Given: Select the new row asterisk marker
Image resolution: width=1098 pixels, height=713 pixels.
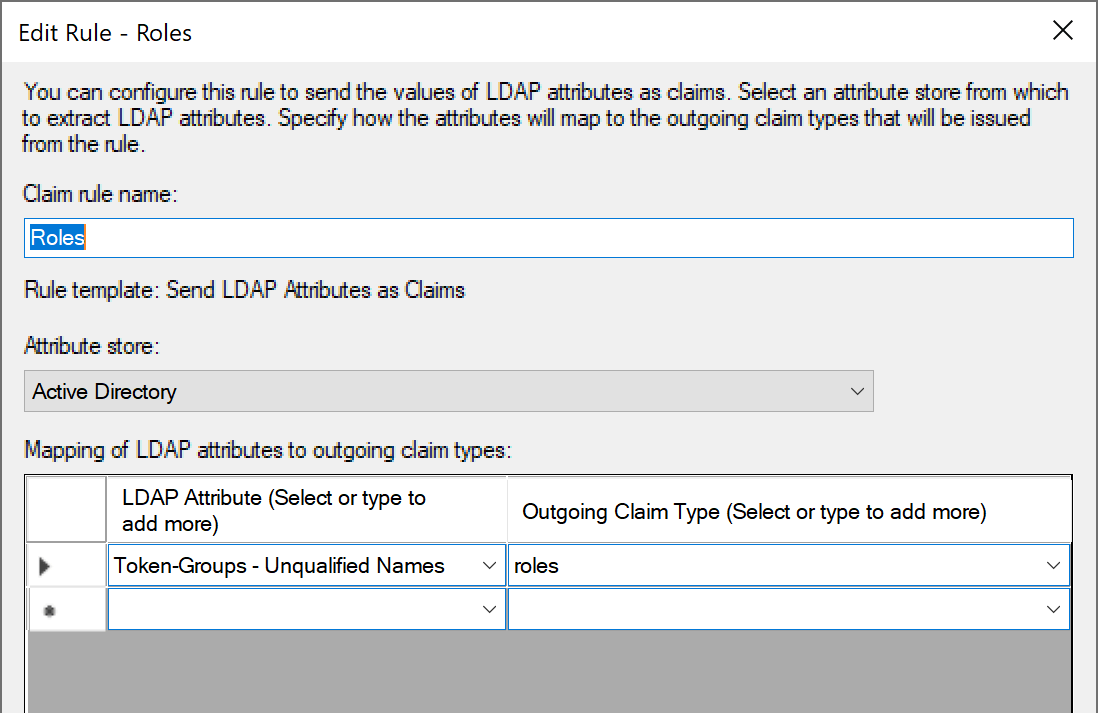Looking at the screenshot, I should click(x=49, y=610).
